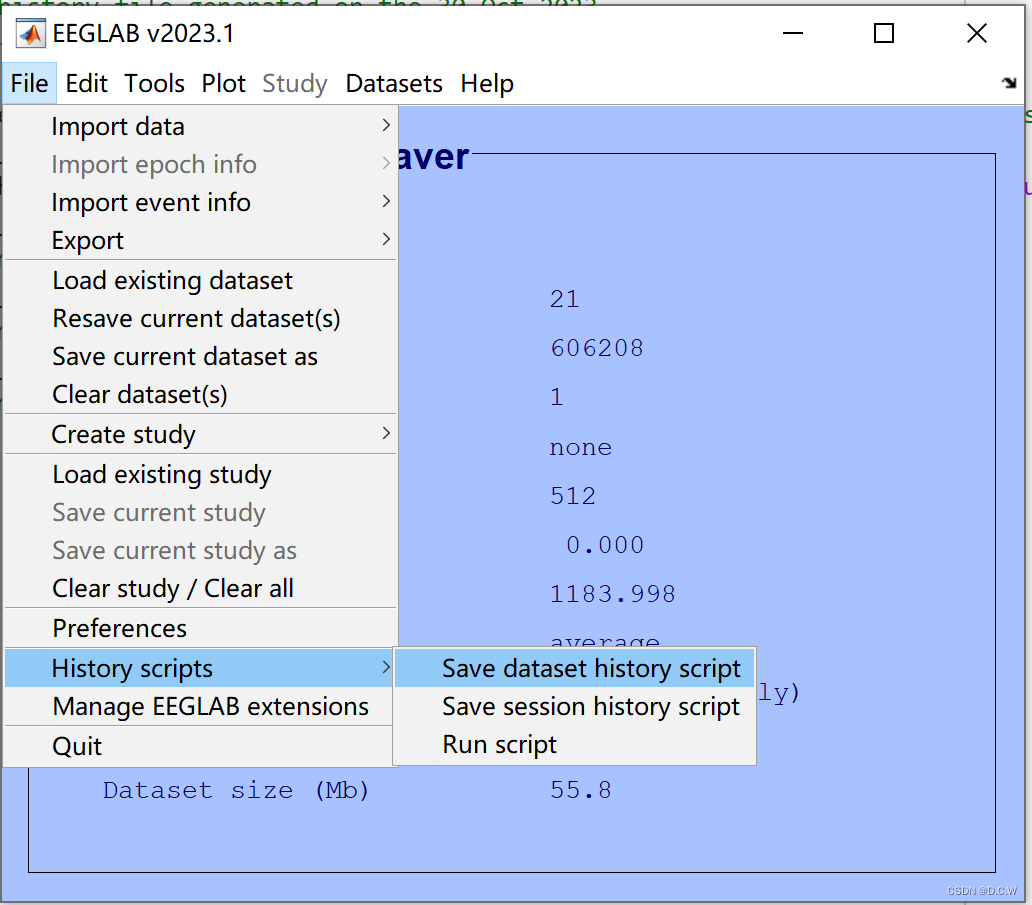Open the Tools menu

(x=155, y=84)
